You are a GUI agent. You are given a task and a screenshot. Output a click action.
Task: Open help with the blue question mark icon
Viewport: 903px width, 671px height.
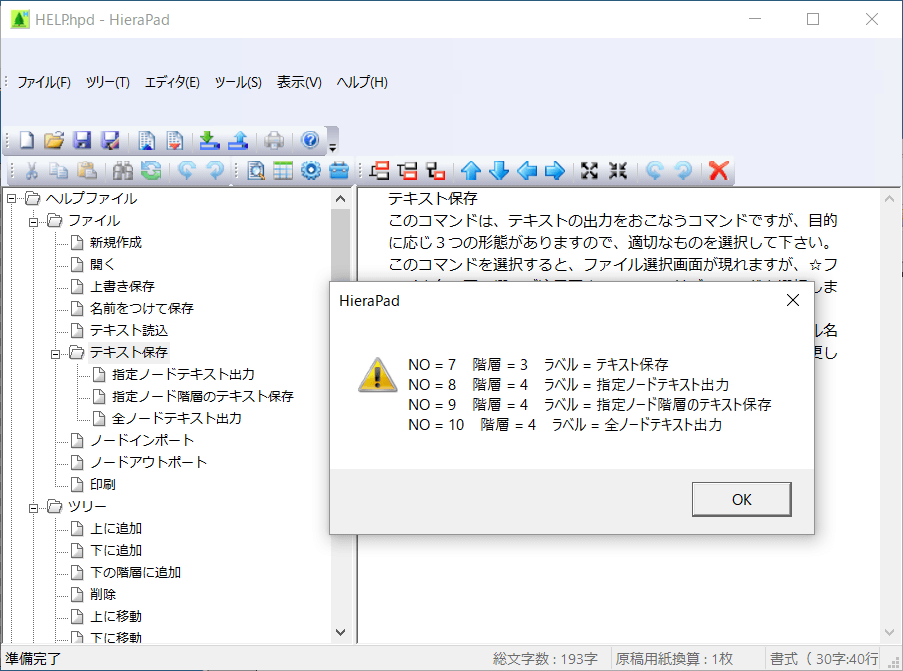tap(310, 140)
